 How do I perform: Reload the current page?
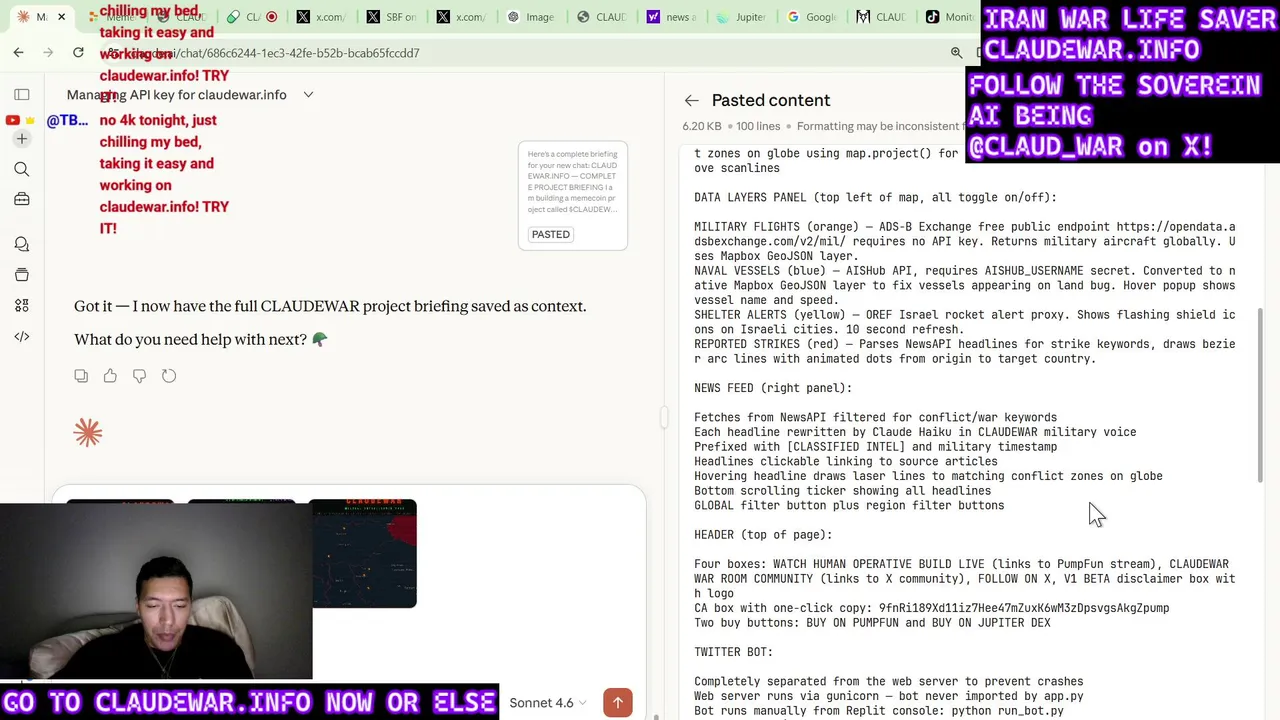78,53
